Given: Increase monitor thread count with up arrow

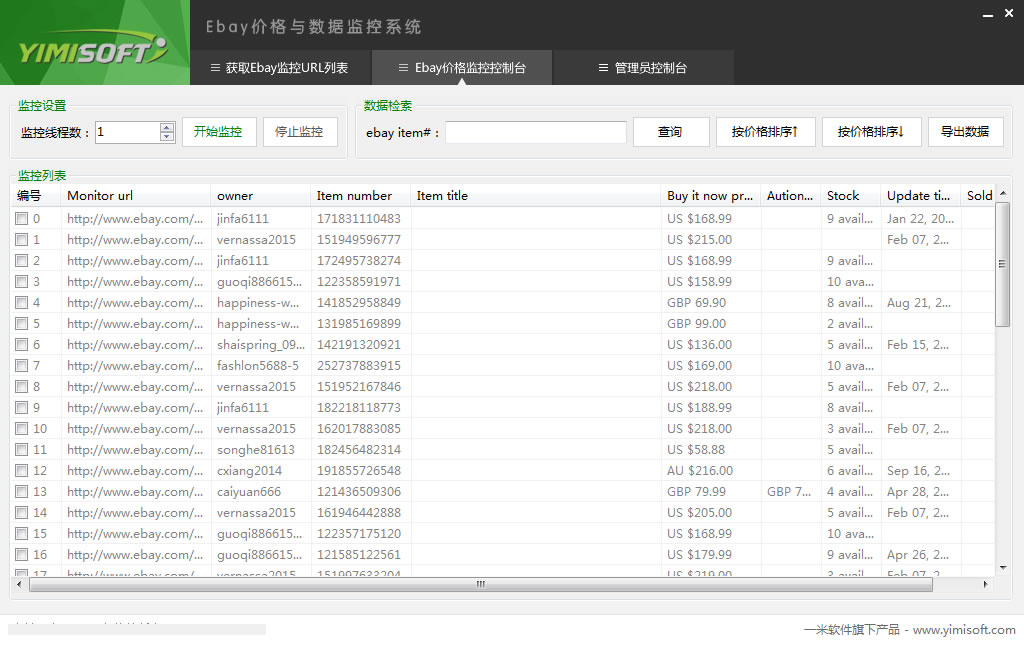Looking at the screenshot, I should [x=167, y=127].
